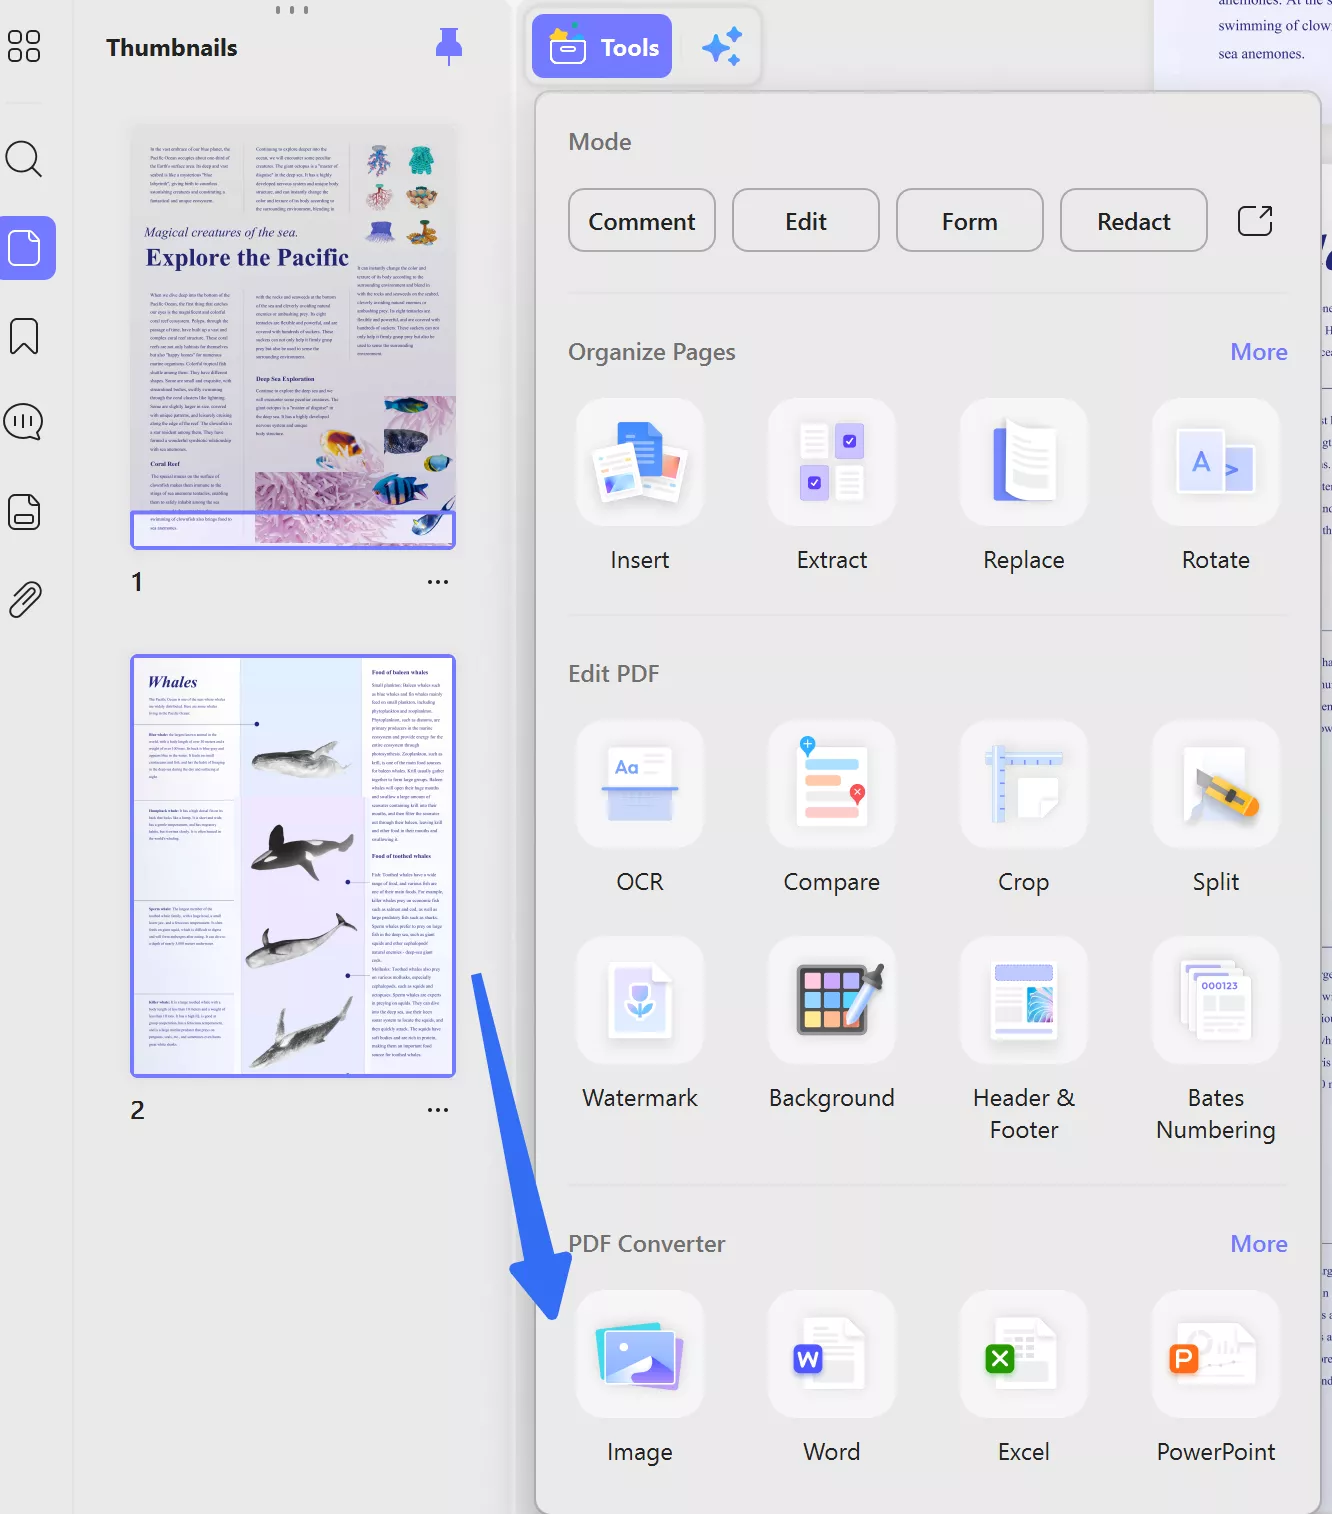The width and height of the screenshot is (1332, 1514).
Task: Open More in Organize Pages section
Action: click(1258, 352)
